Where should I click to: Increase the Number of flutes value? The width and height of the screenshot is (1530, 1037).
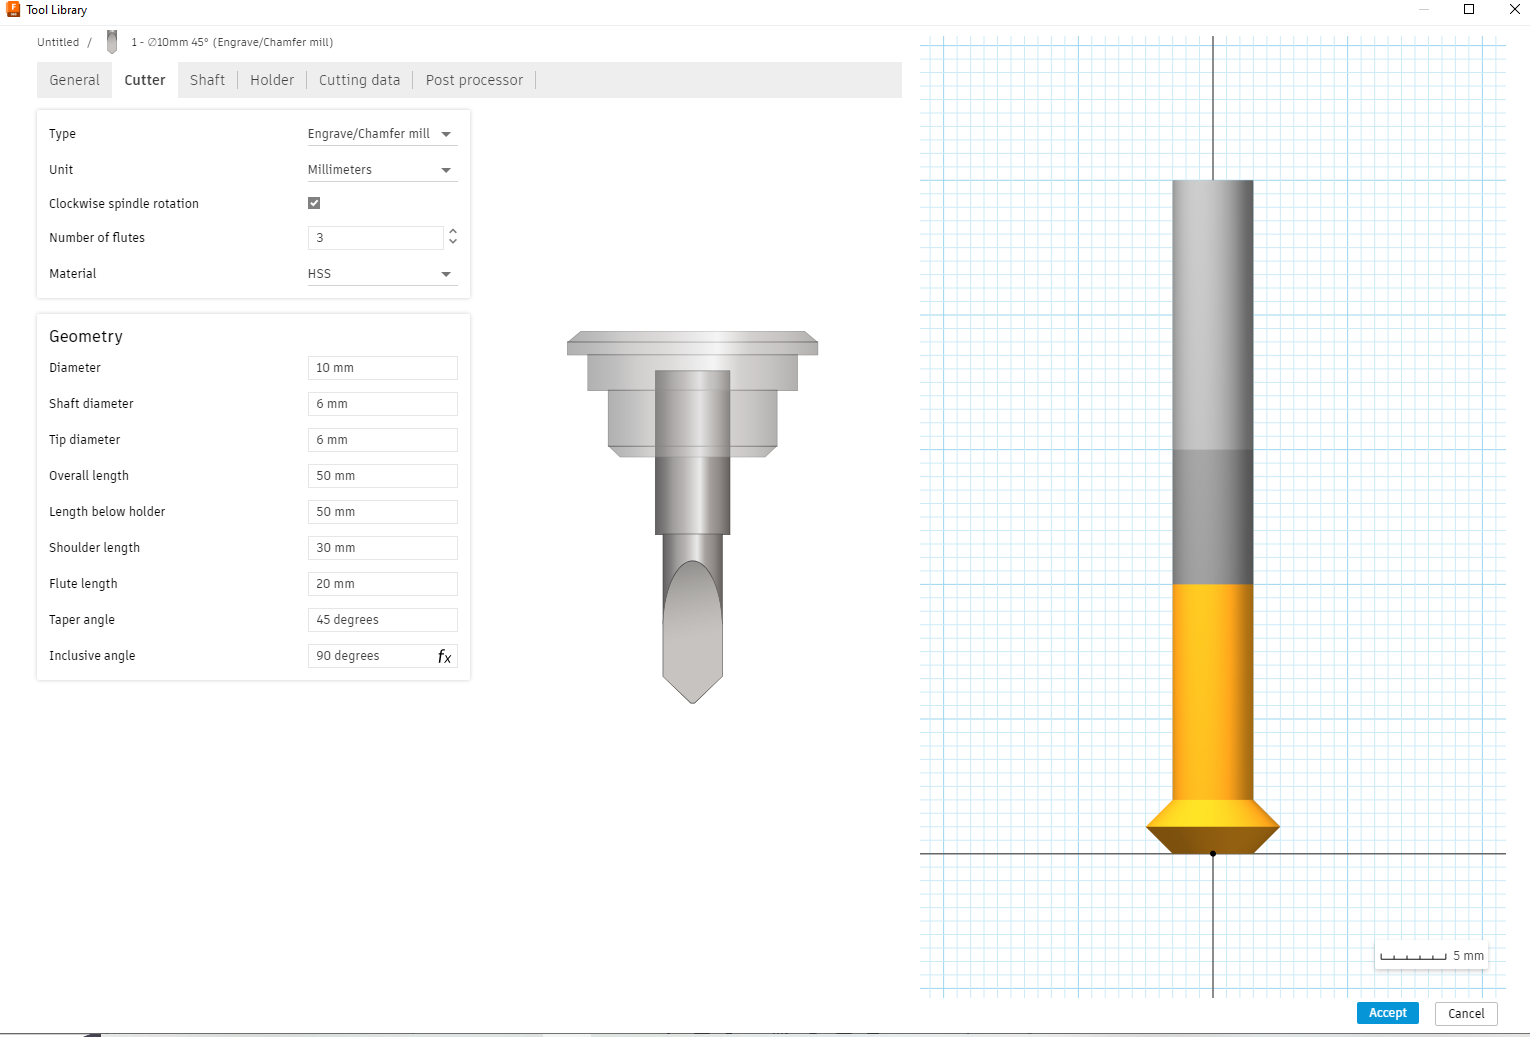(453, 232)
